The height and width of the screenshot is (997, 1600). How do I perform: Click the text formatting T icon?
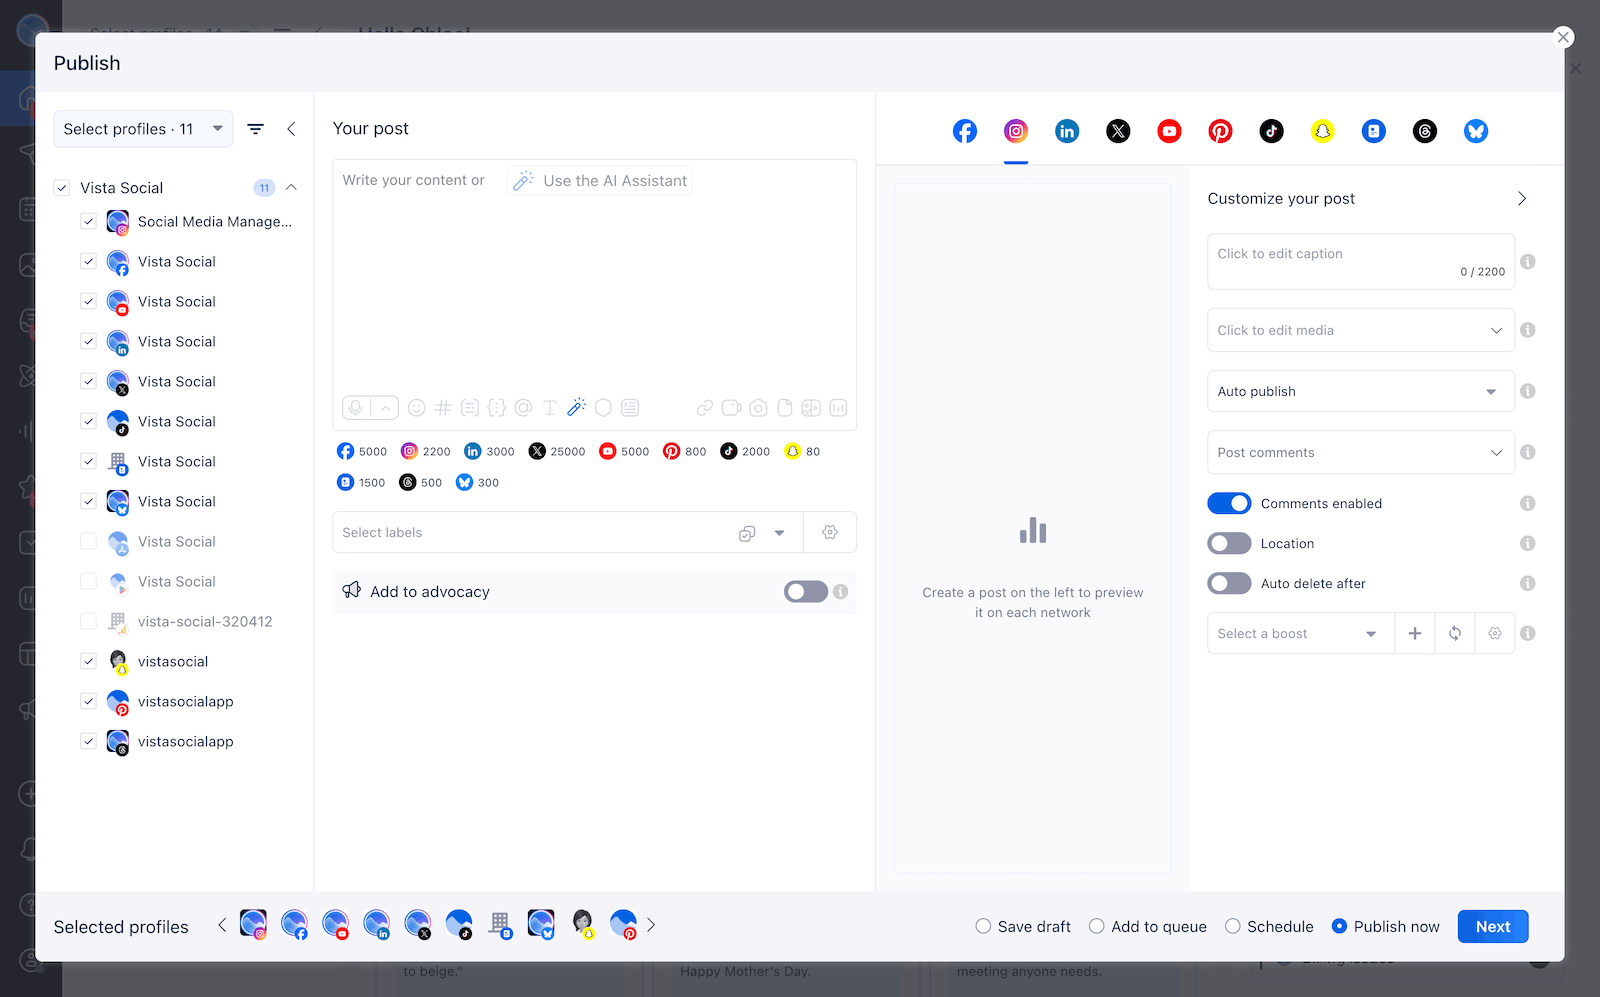(x=550, y=408)
